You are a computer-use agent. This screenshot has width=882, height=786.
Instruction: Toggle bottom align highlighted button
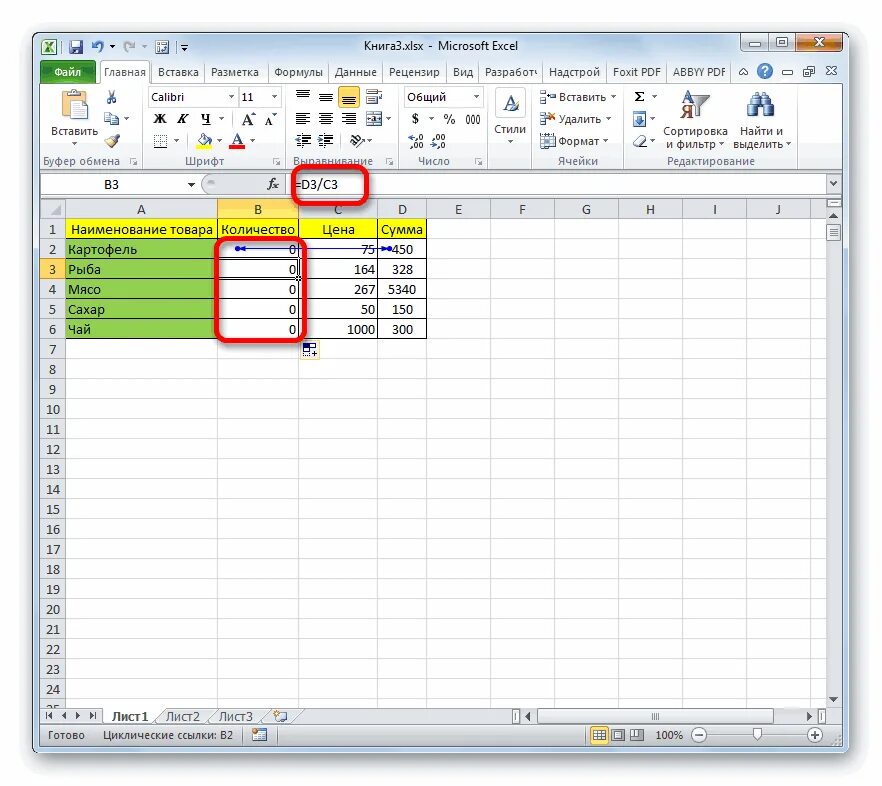349,97
